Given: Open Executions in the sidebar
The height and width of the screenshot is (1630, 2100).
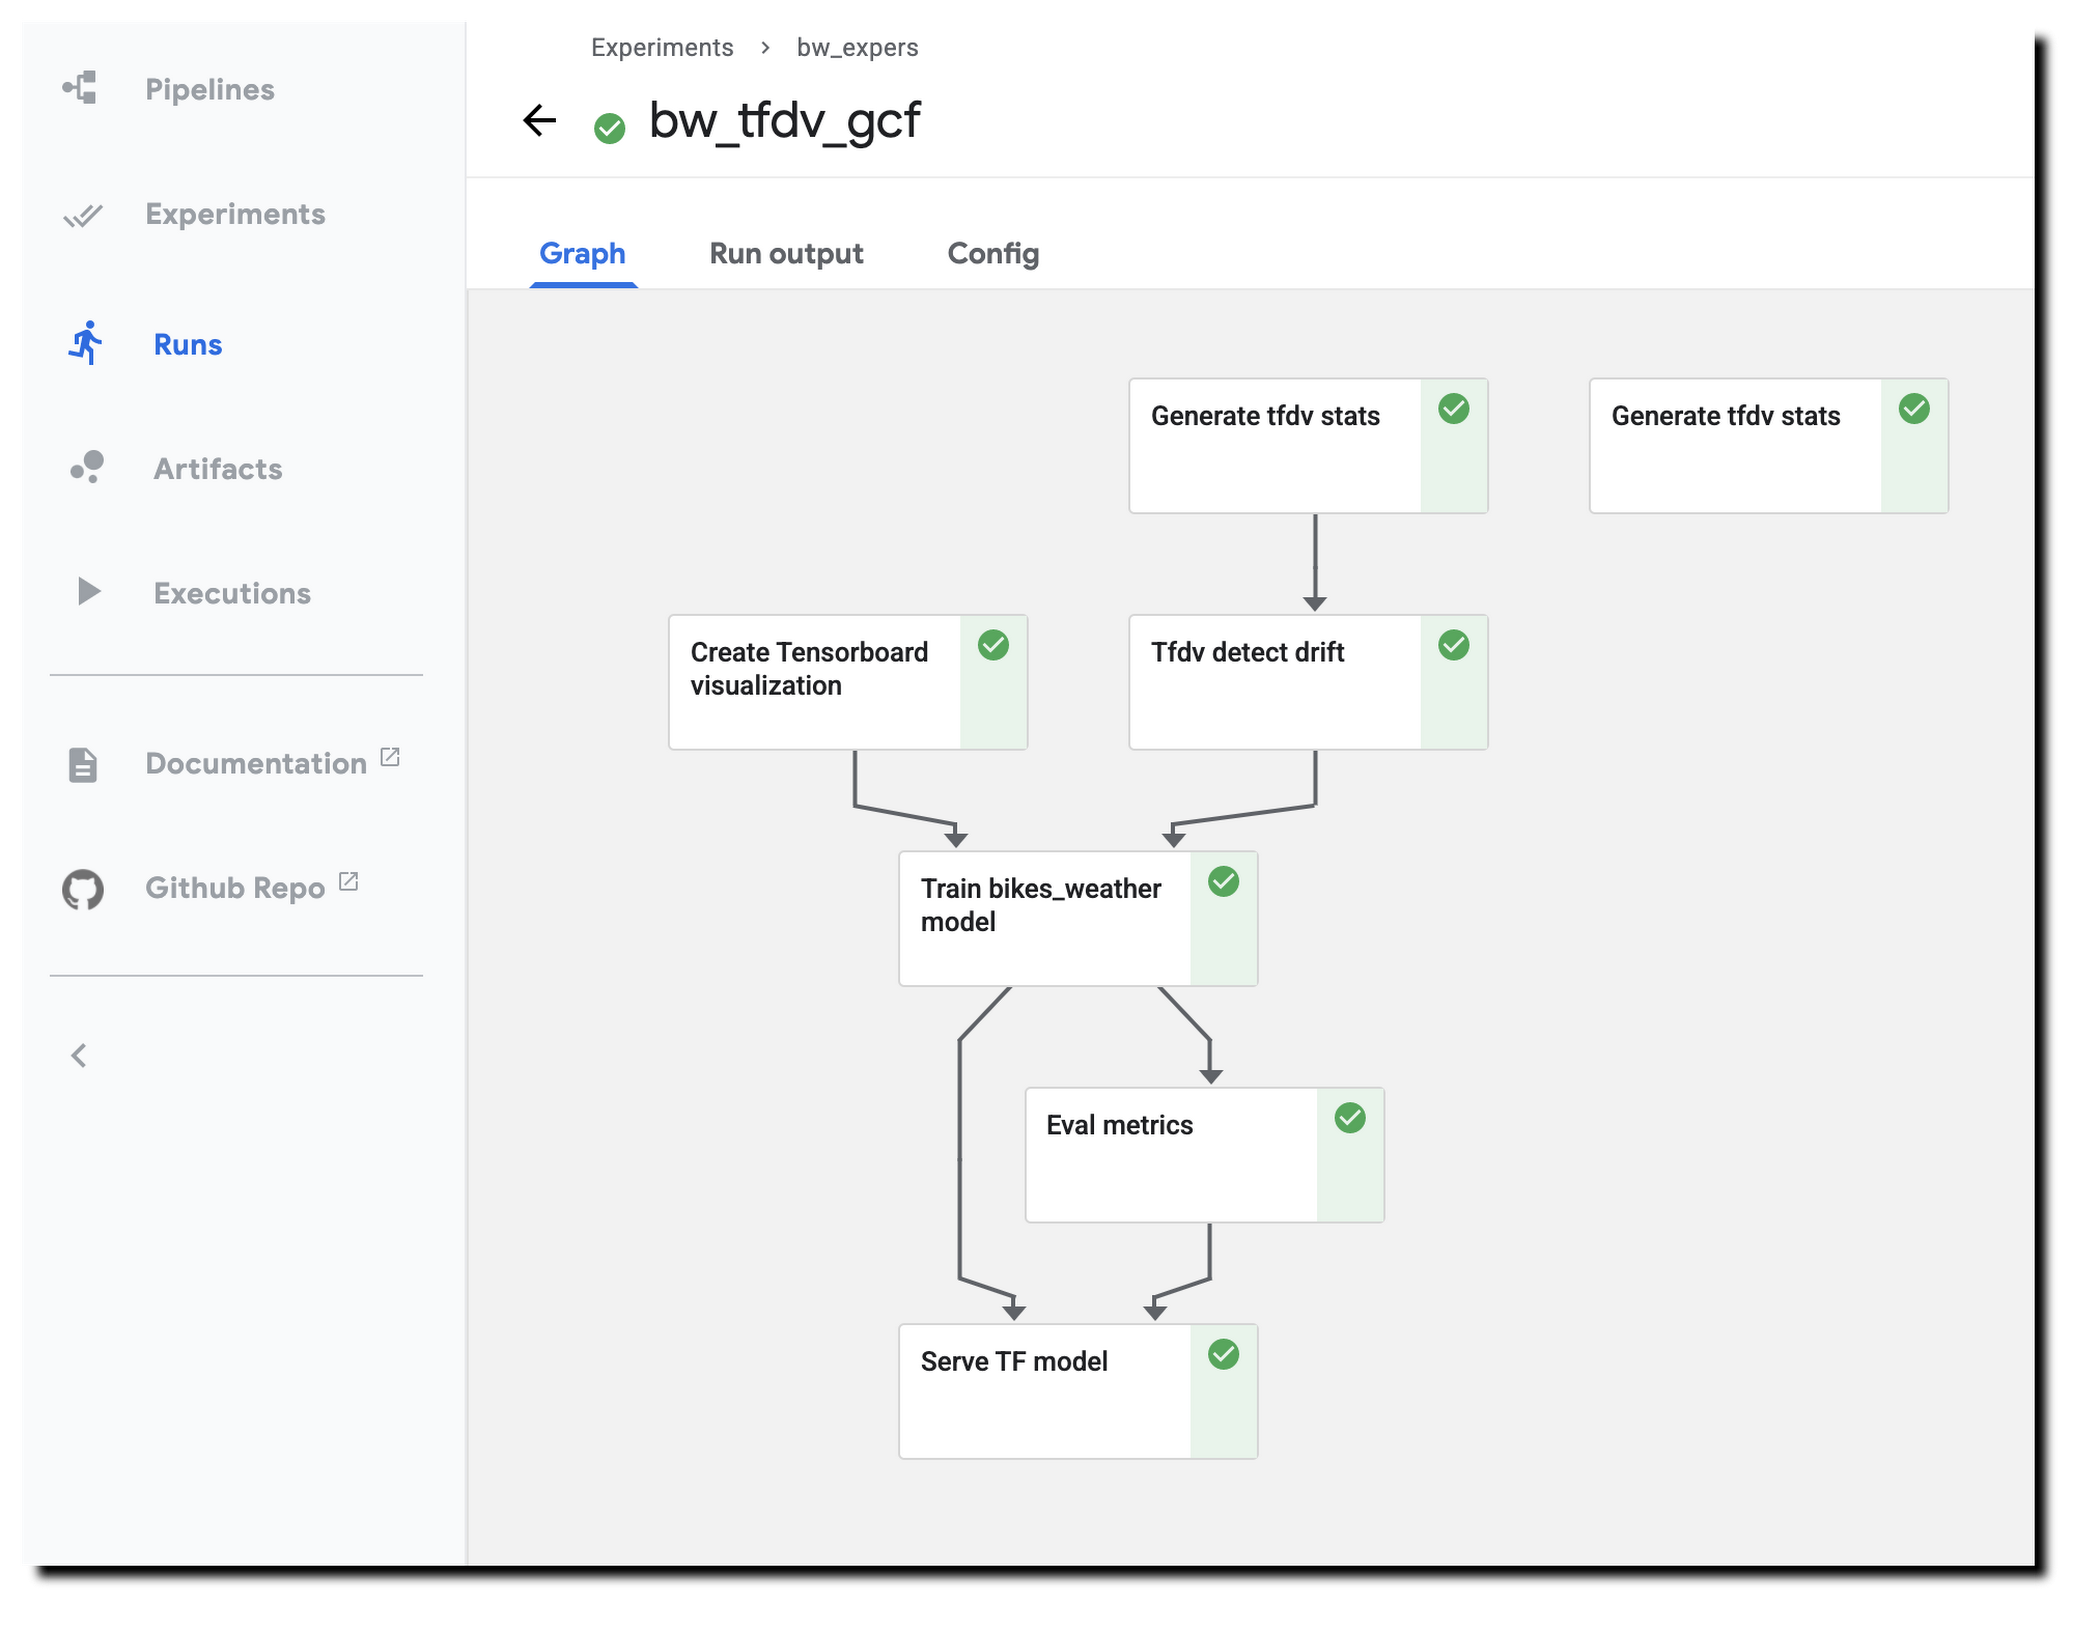Looking at the screenshot, I should pyautogui.click(x=232, y=593).
